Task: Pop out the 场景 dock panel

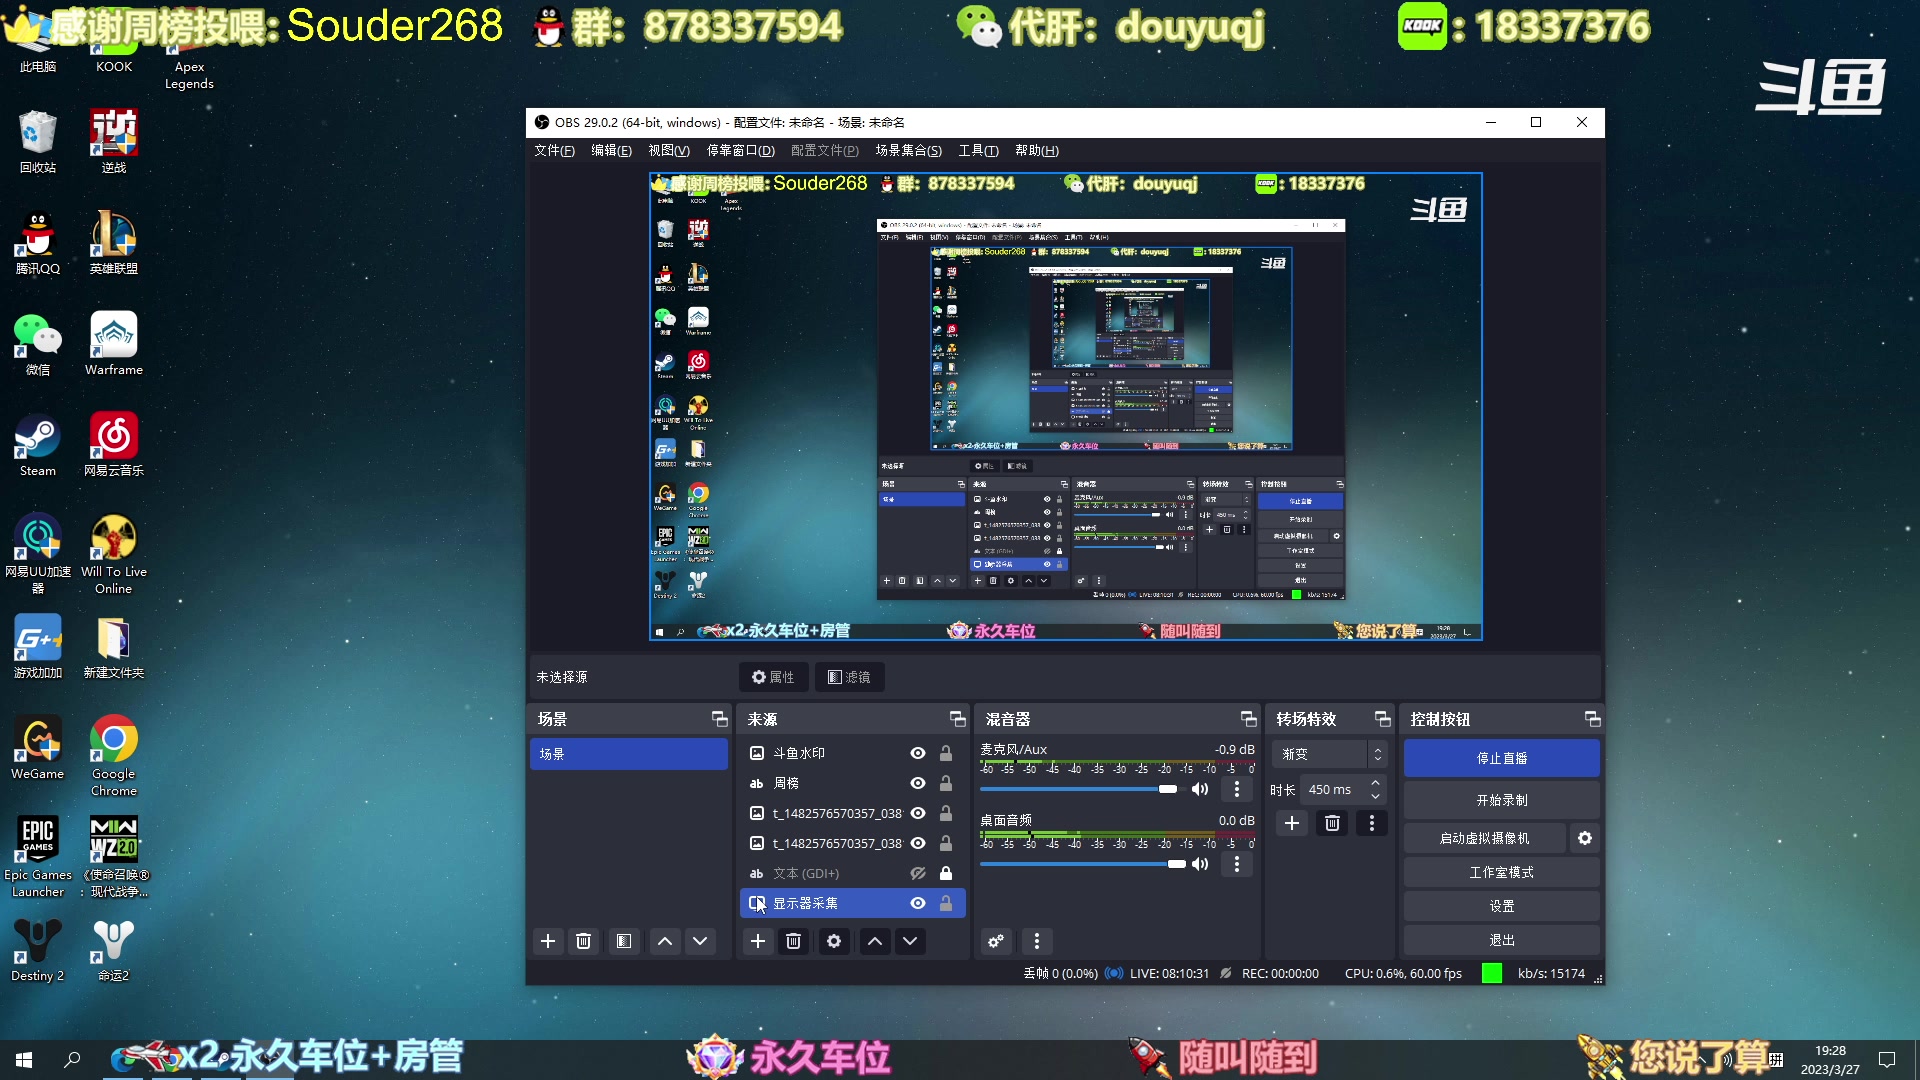Action: 719,719
